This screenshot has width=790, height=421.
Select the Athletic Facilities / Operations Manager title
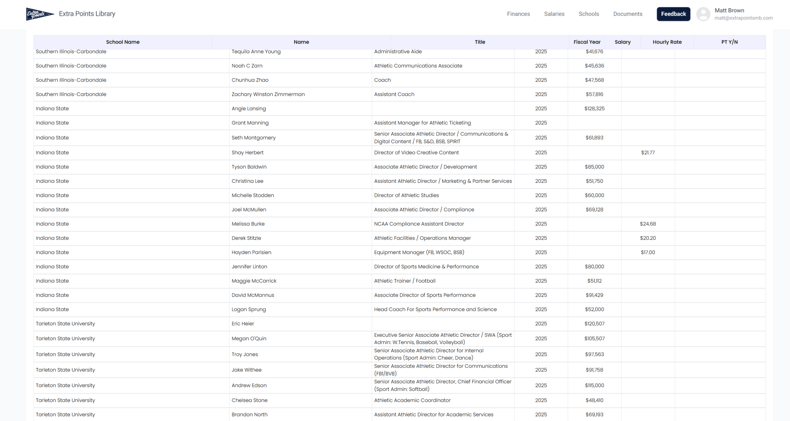pyautogui.click(x=422, y=238)
